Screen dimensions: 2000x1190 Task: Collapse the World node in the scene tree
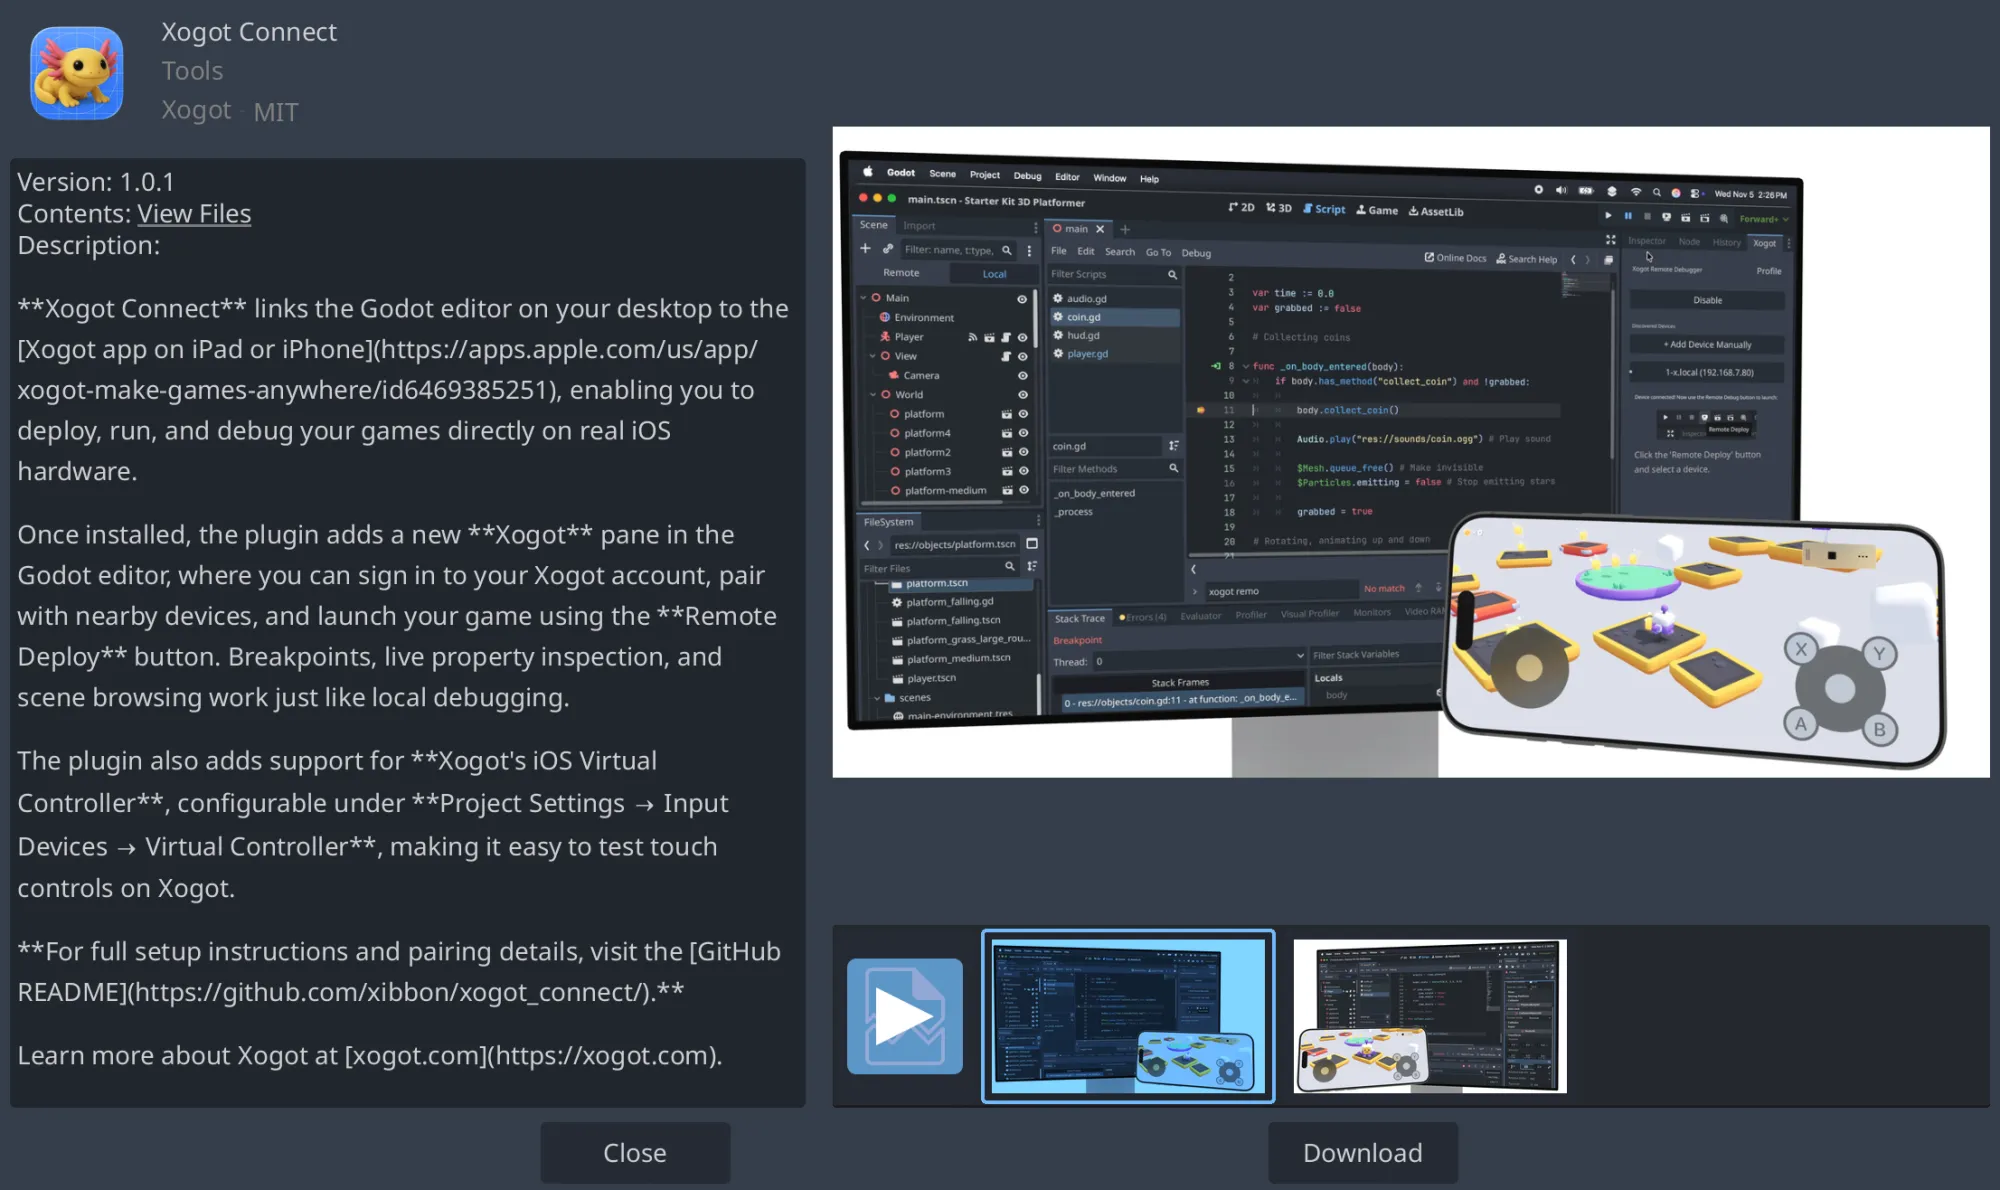[x=873, y=394]
